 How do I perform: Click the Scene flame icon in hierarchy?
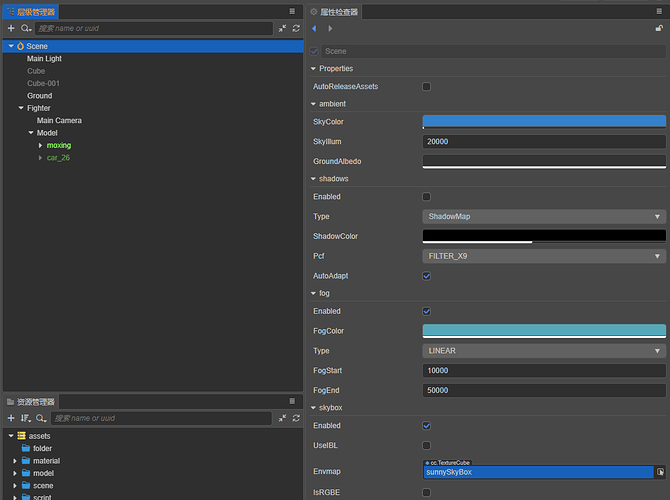(x=20, y=46)
